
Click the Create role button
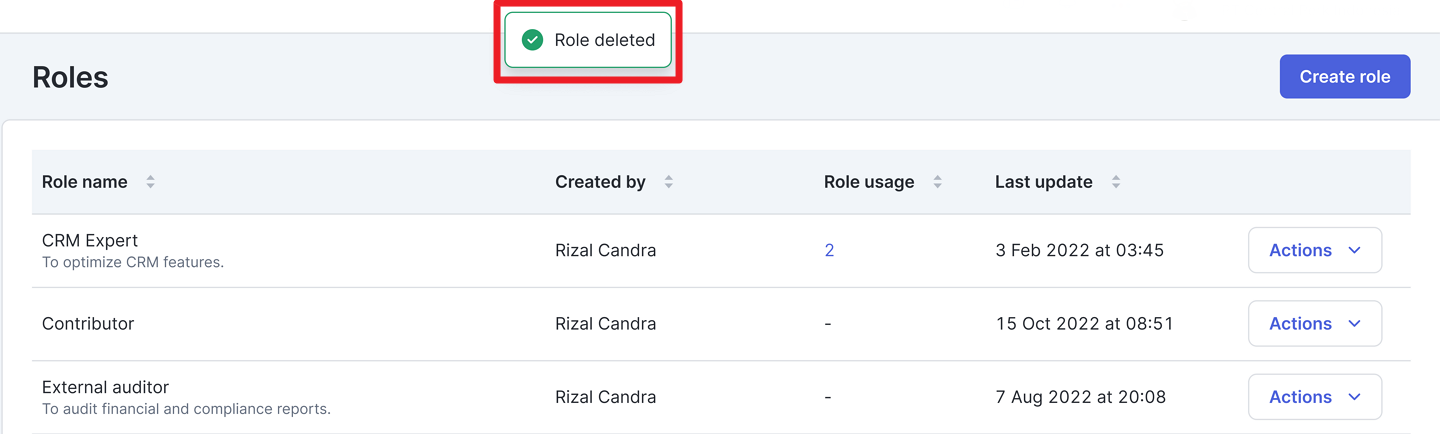point(1344,77)
